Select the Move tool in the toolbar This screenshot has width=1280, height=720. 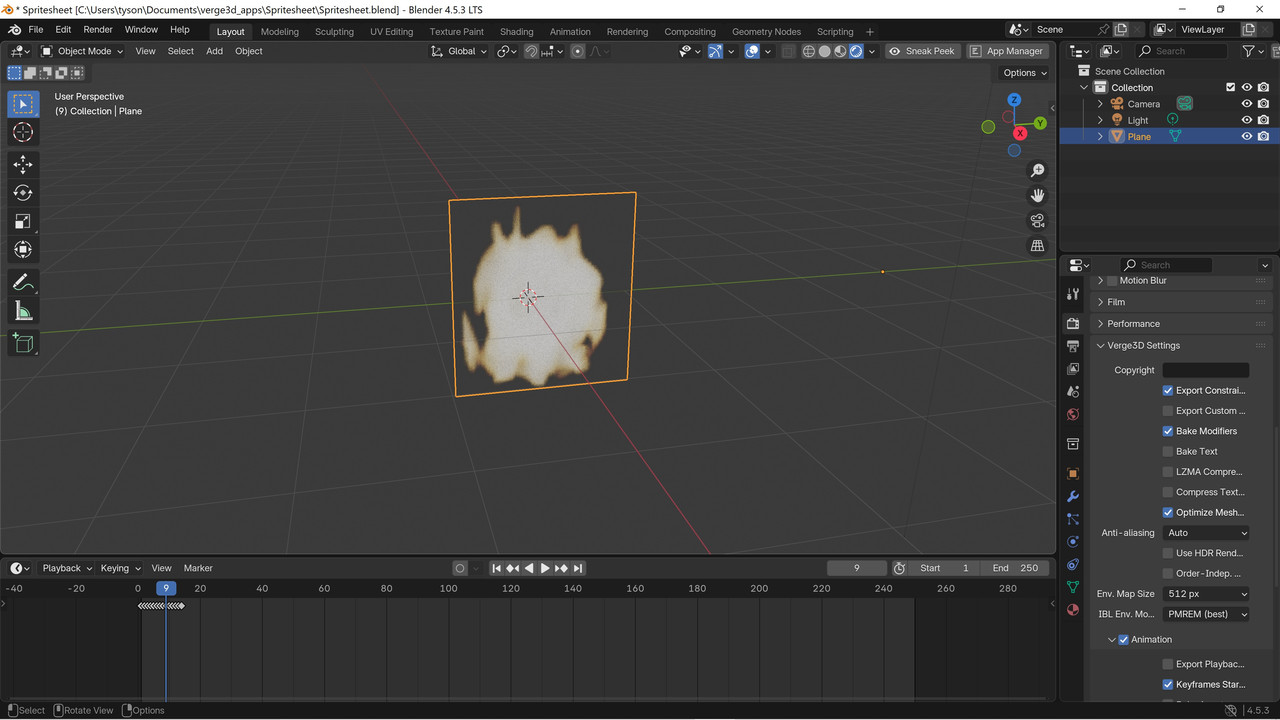(x=22, y=165)
